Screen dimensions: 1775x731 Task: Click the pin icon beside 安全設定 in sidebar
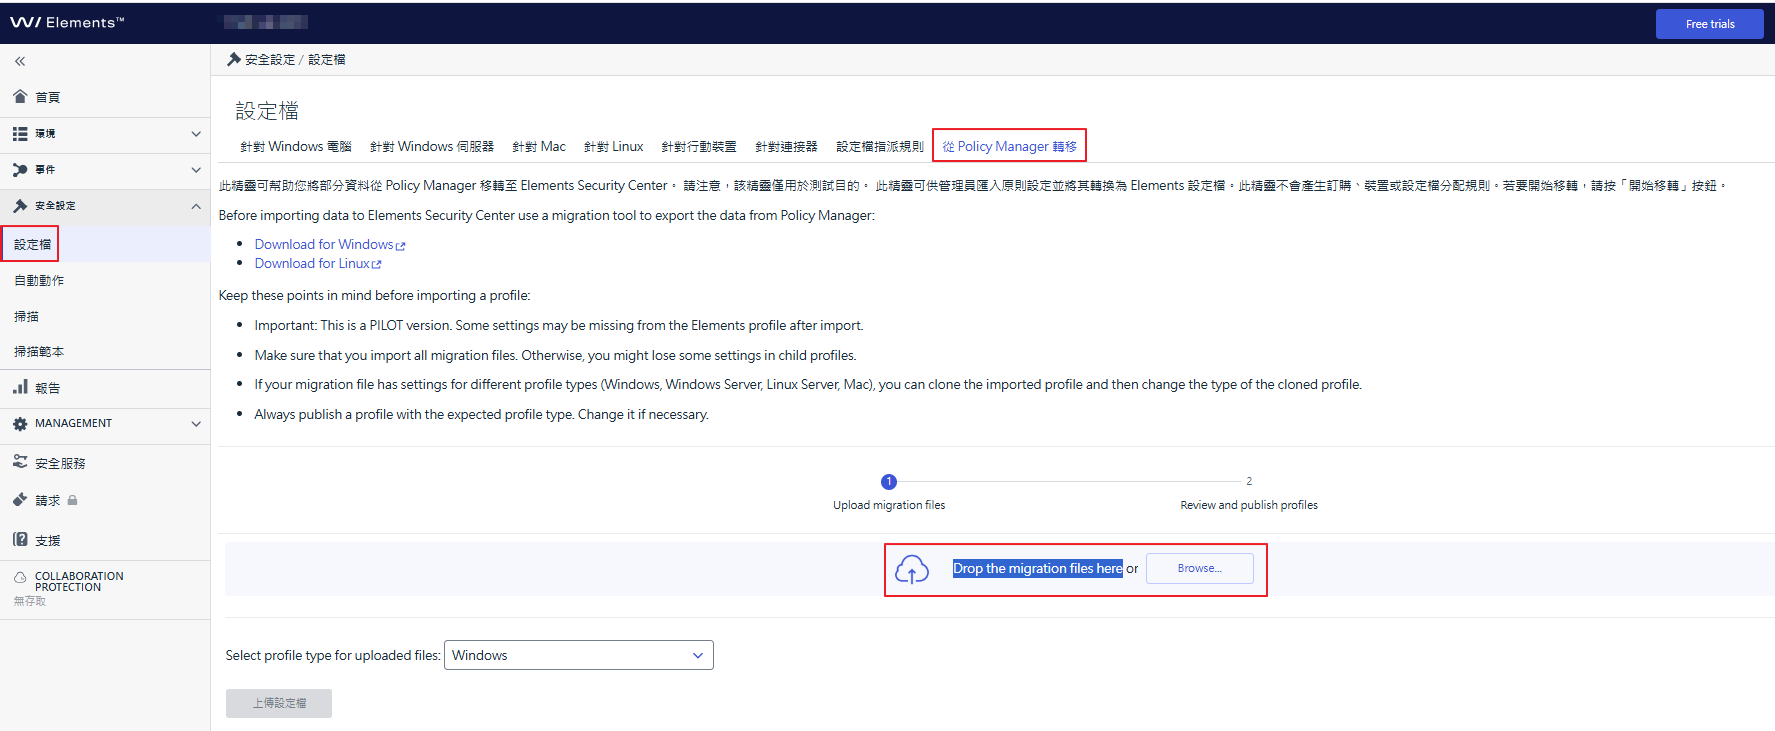click(20, 206)
